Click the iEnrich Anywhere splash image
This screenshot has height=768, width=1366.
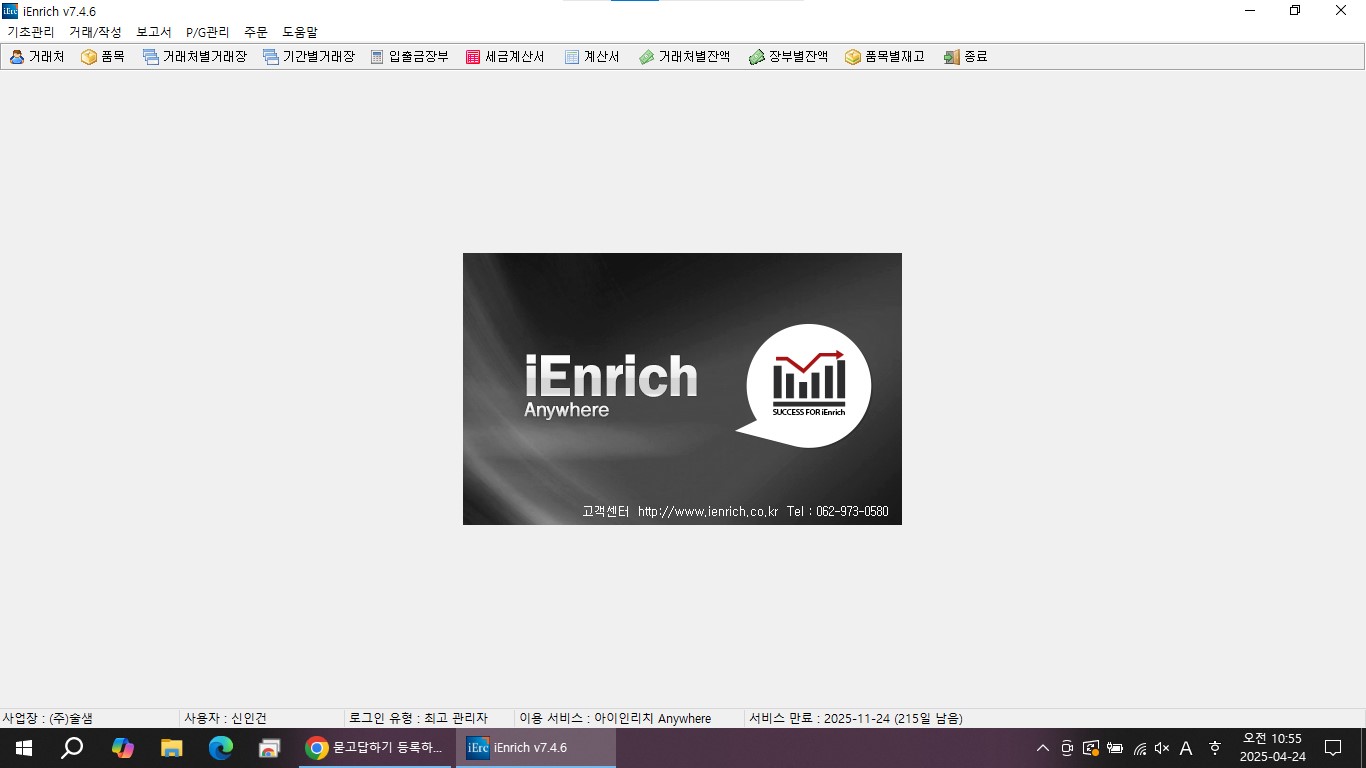click(x=682, y=388)
